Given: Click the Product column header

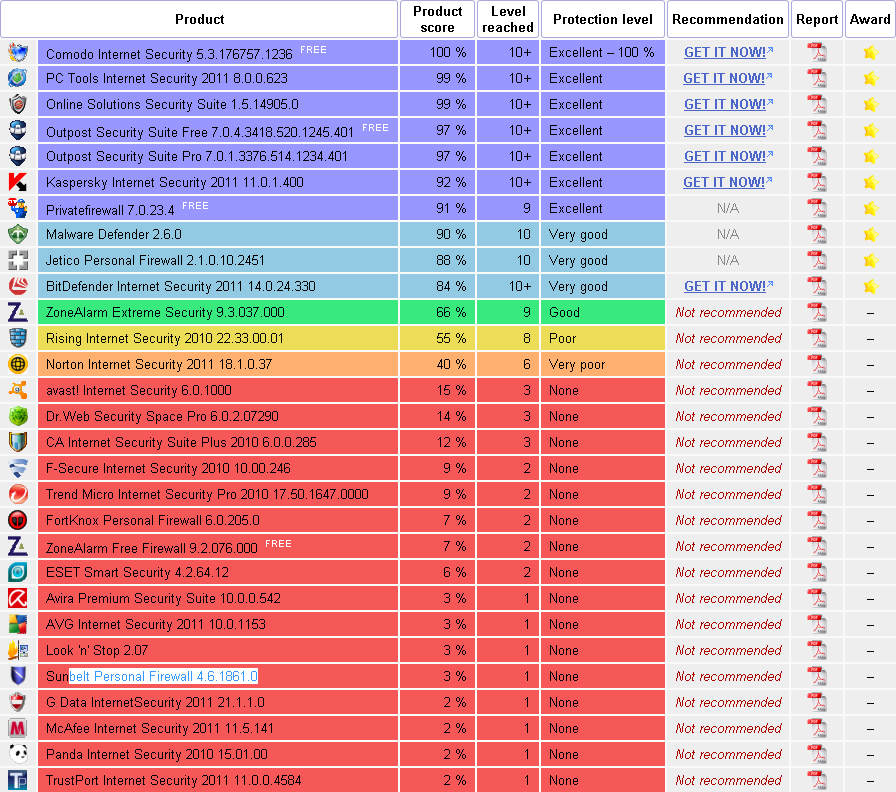Looking at the screenshot, I should [x=199, y=19].
